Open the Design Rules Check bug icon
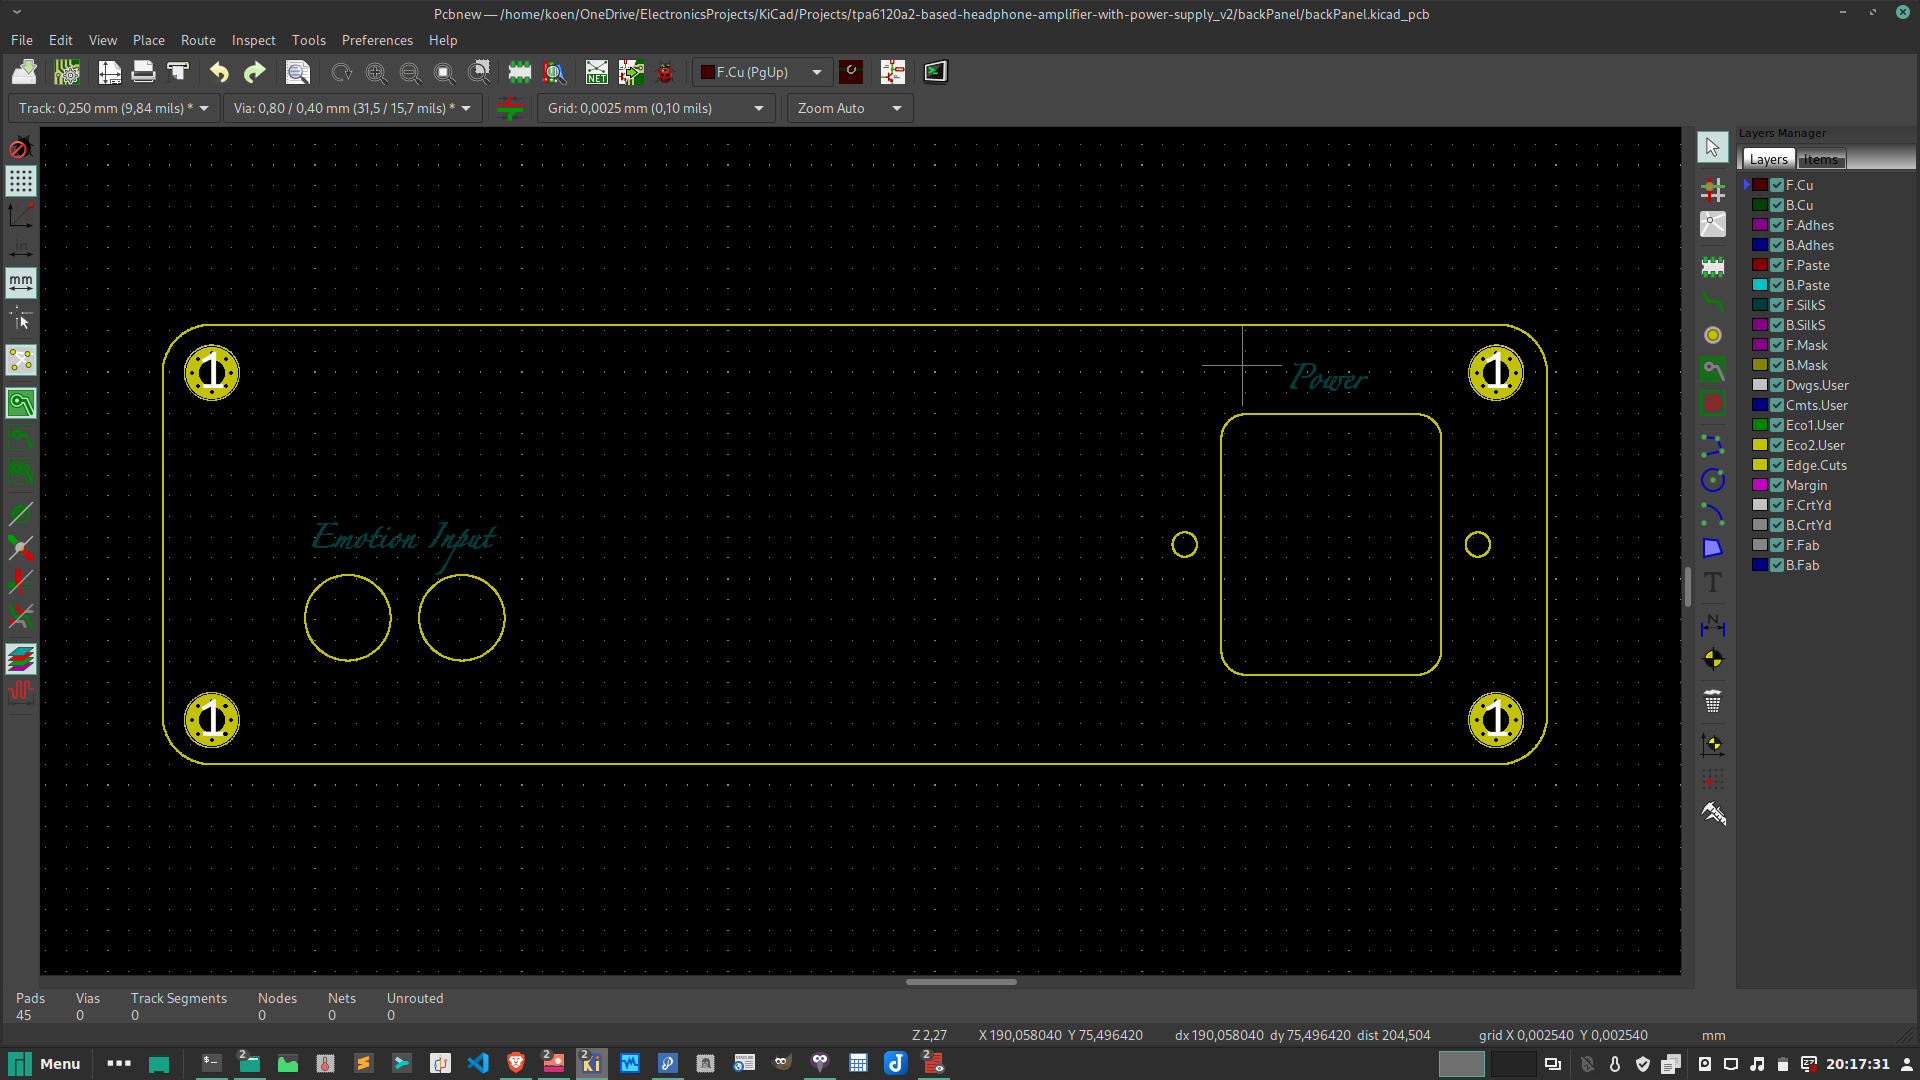The height and width of the screenshot is (1080, 1920). click(665, 72)
